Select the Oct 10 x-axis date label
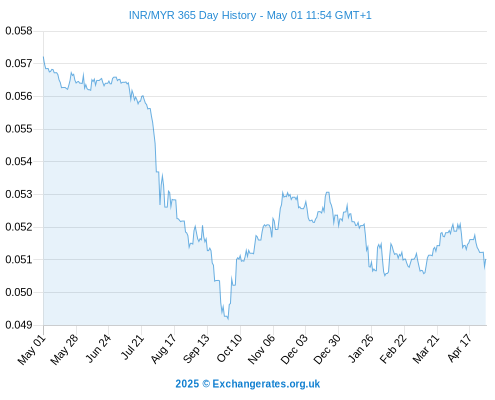 [x=229, y=348]
